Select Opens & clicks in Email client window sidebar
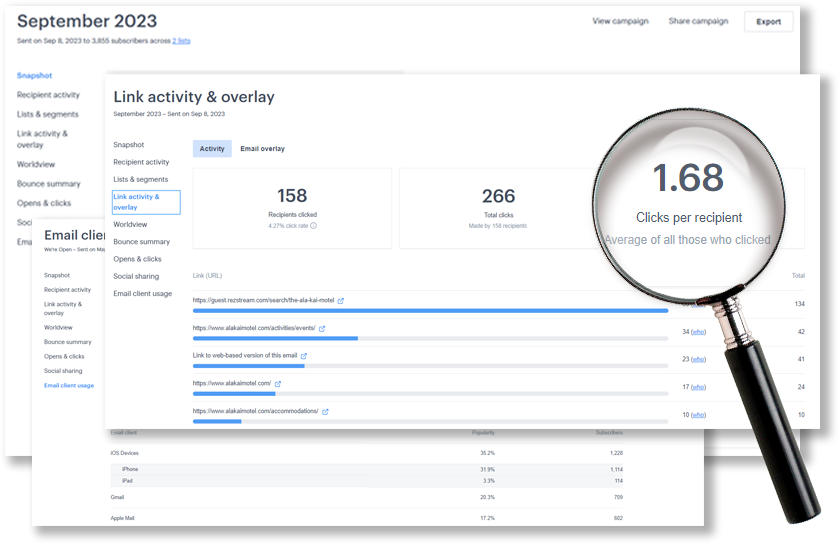 point(64,356)
